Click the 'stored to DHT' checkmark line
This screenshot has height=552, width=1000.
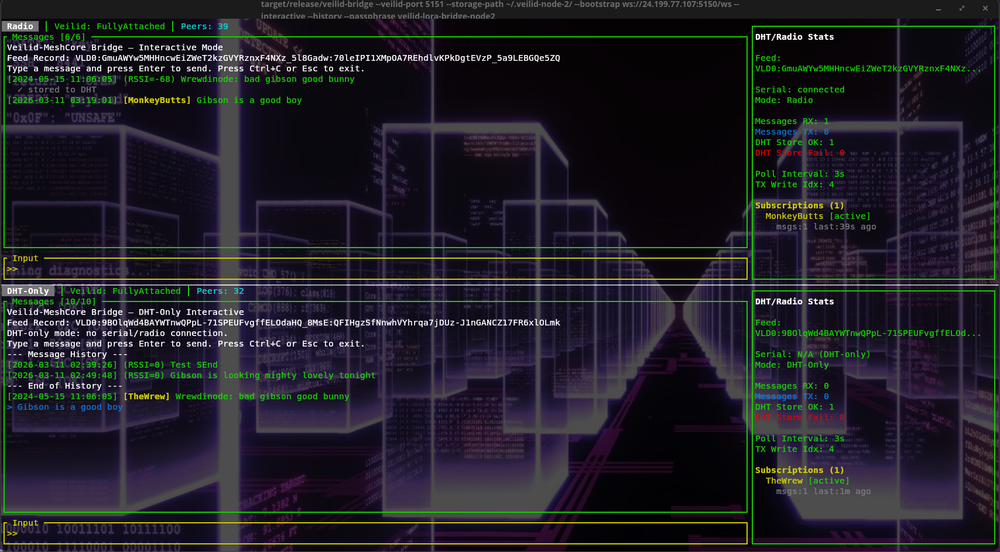click(x=56, y=90)
